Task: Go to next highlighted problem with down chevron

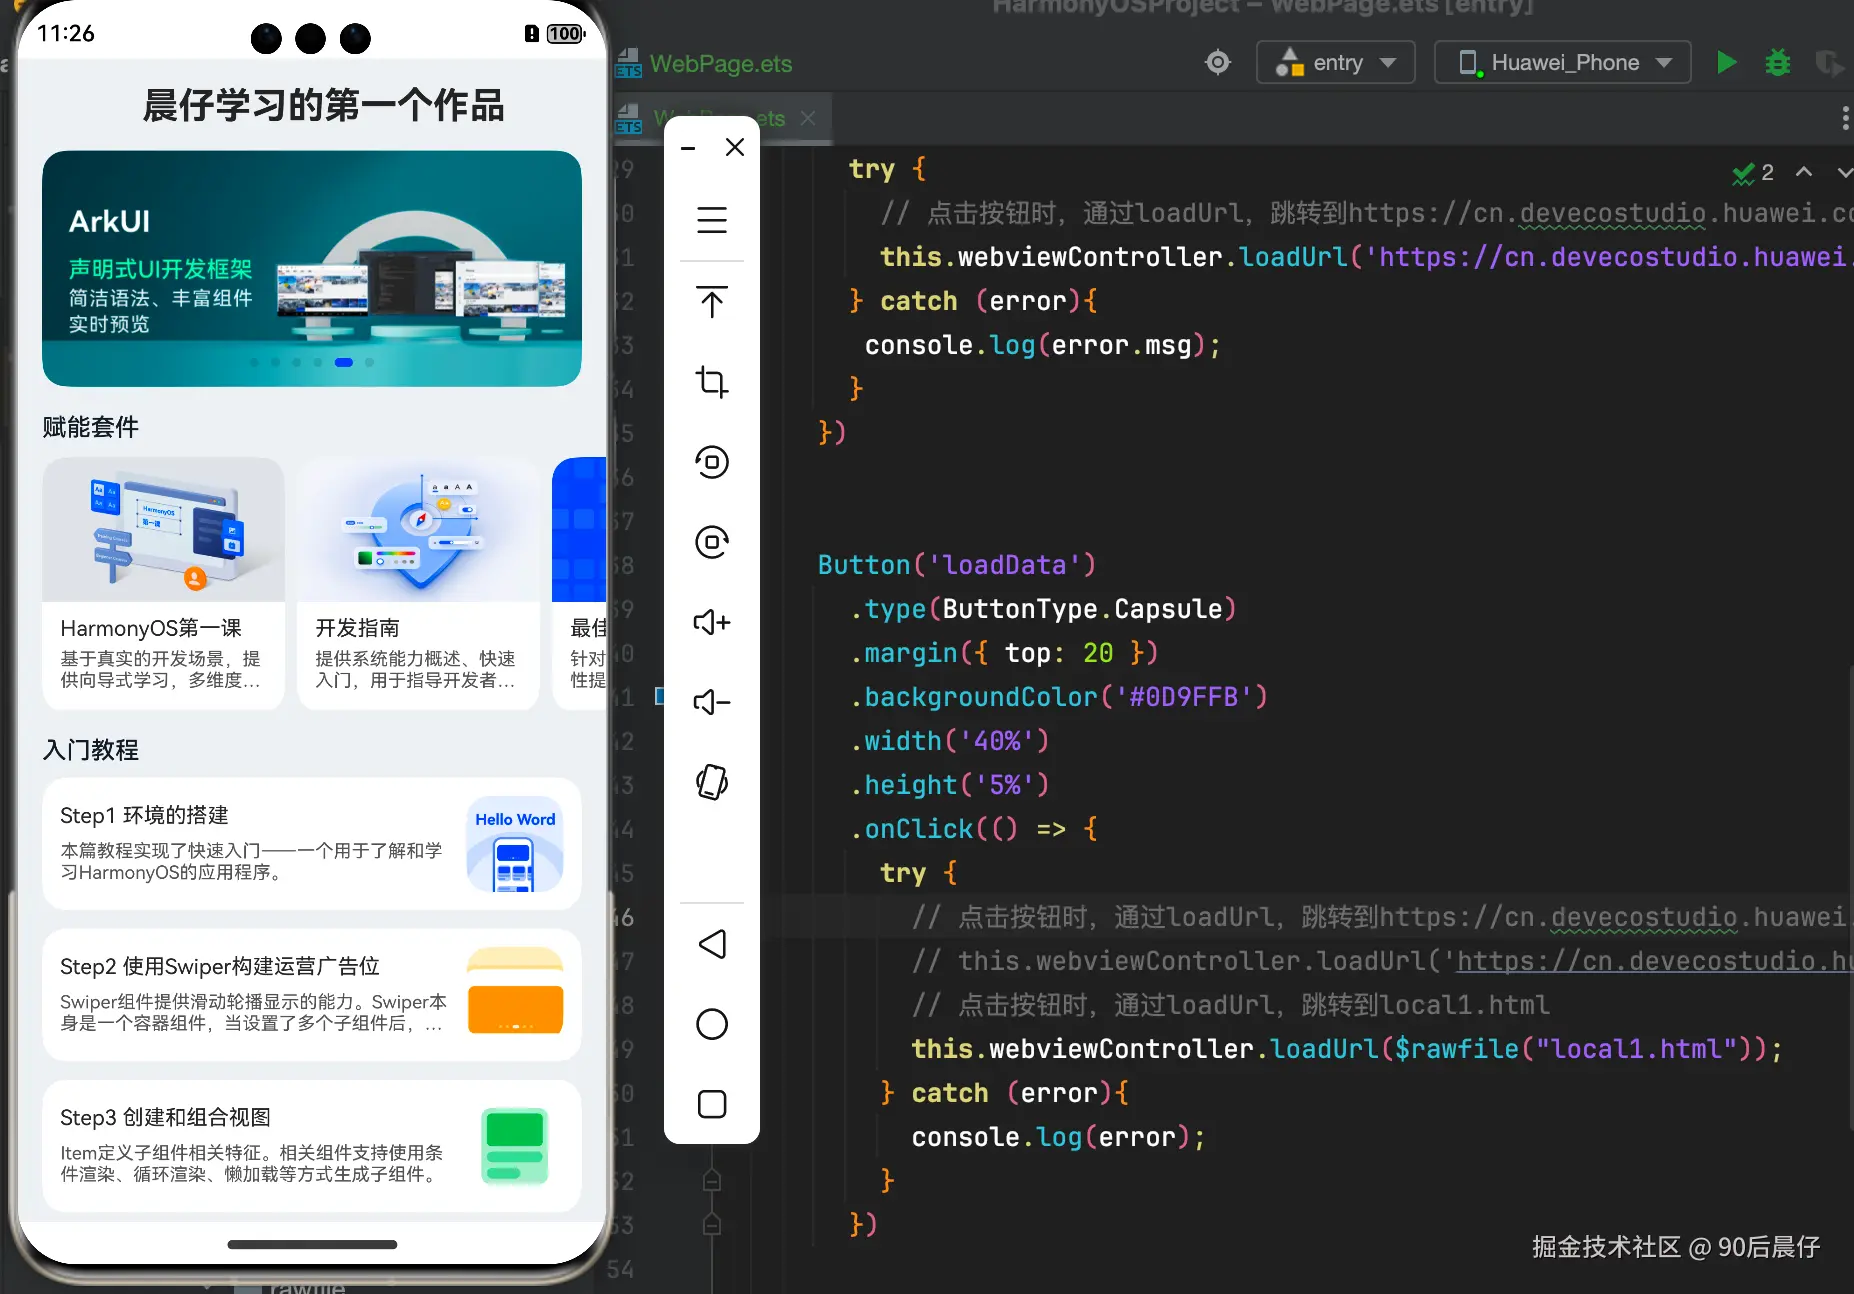Action: click(1843, 172)
